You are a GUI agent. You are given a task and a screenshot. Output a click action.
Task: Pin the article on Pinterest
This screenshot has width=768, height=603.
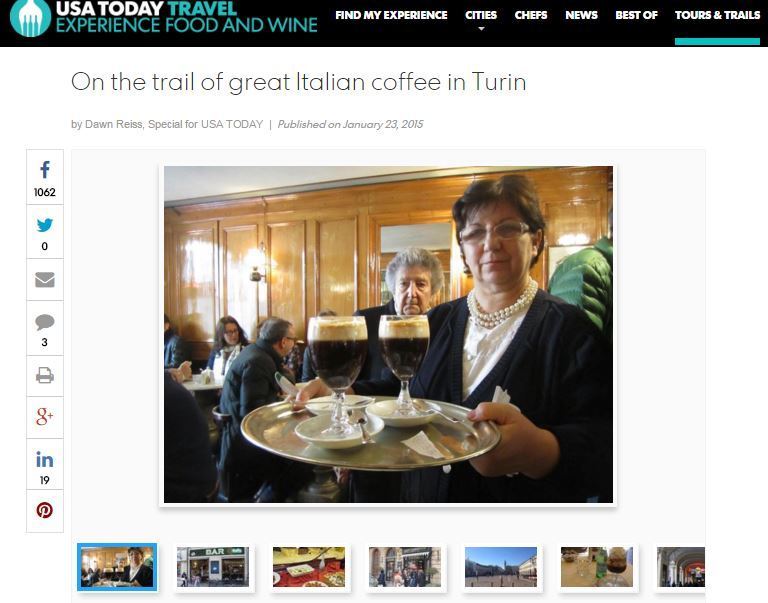[x=45, y=510]
